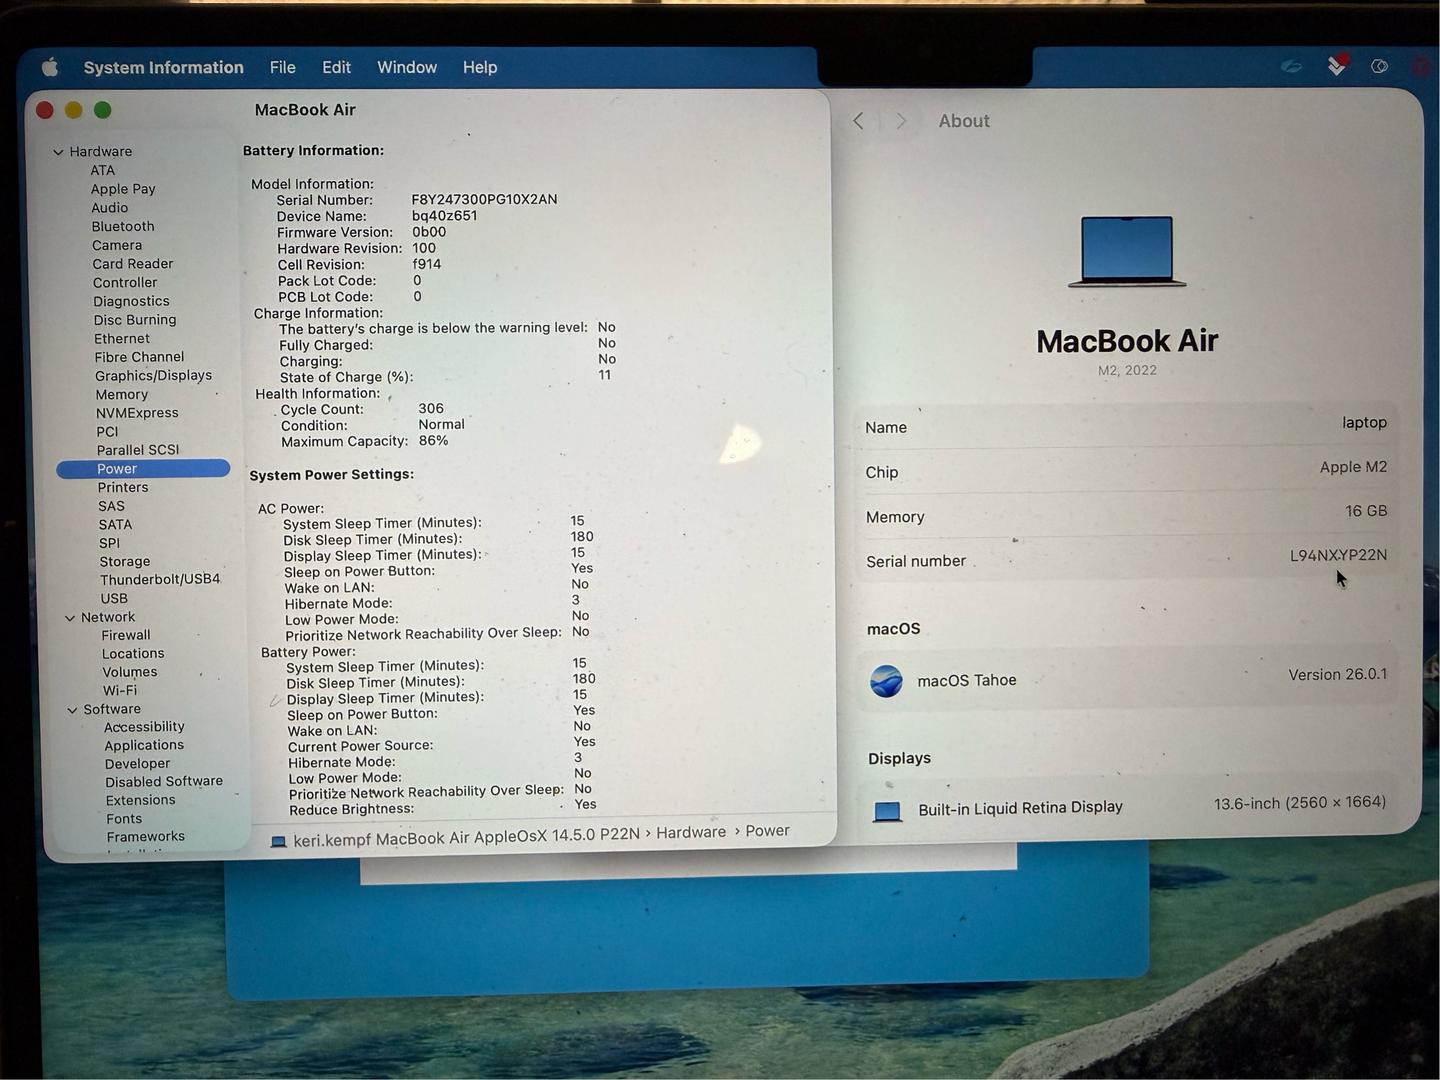Click Hardware in the bottom path bar

click(691, 833)
